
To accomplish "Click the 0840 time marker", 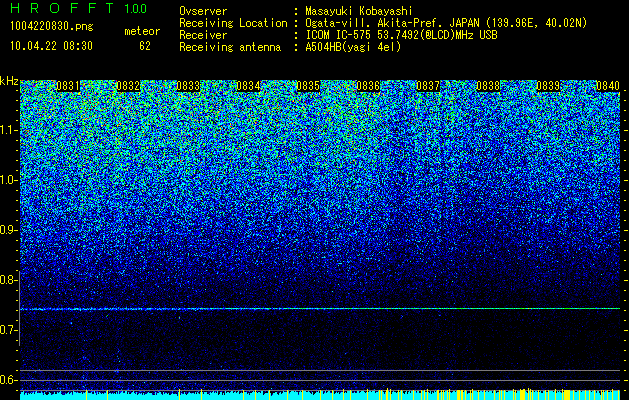I will click(608, 86).
